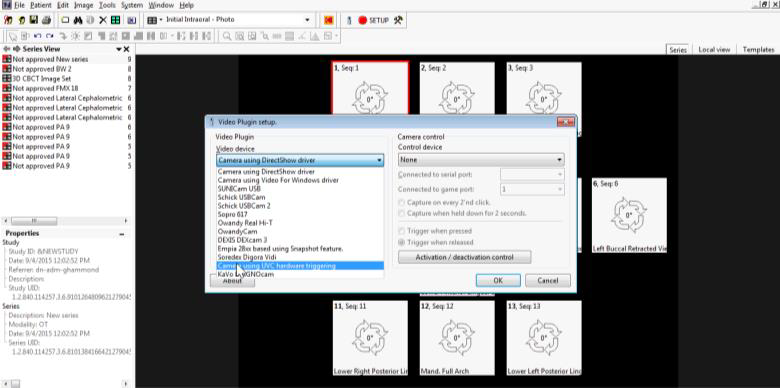
Task: Click the pointer arrow tool in second toolbar
Action: pos(13,36)
